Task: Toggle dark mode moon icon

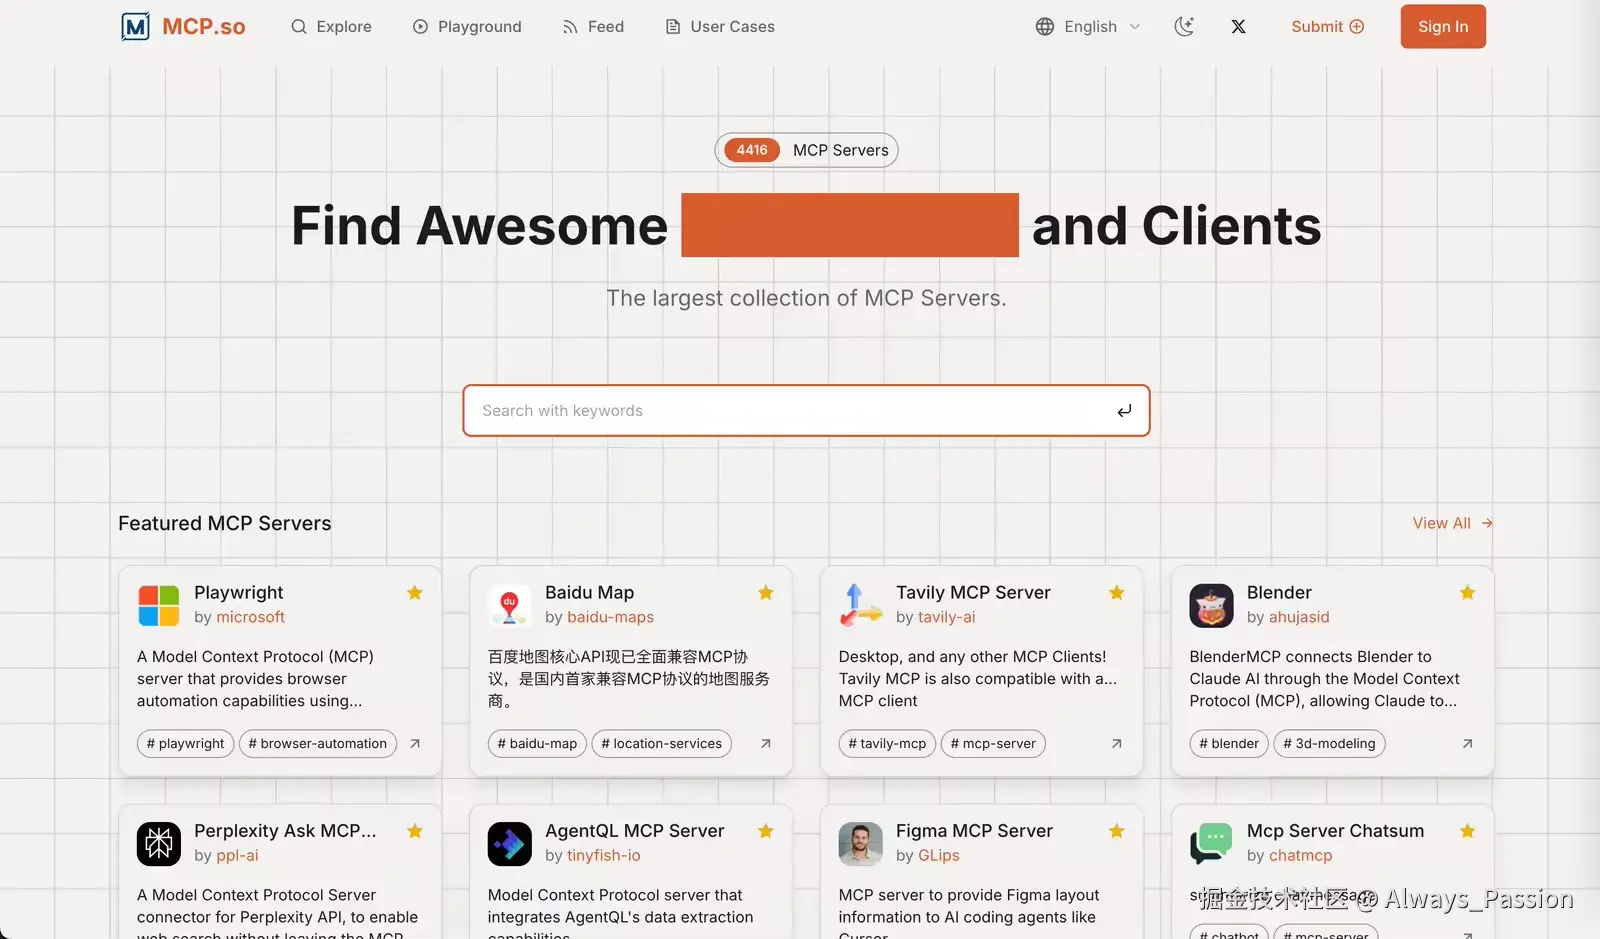Action: click(1184, 27)
